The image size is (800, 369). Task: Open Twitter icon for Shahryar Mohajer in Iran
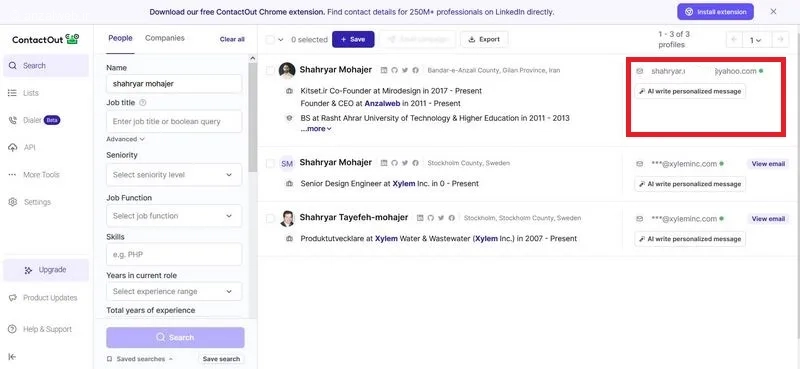point(405,70)
